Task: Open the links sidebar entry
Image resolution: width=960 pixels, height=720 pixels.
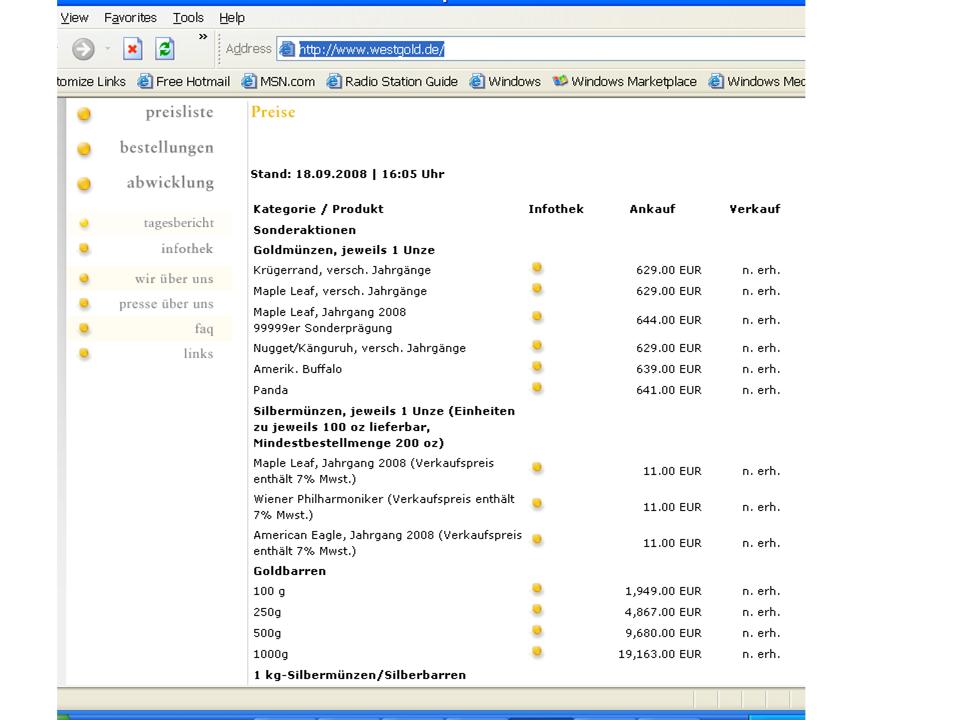Action: tap(198, 354)
